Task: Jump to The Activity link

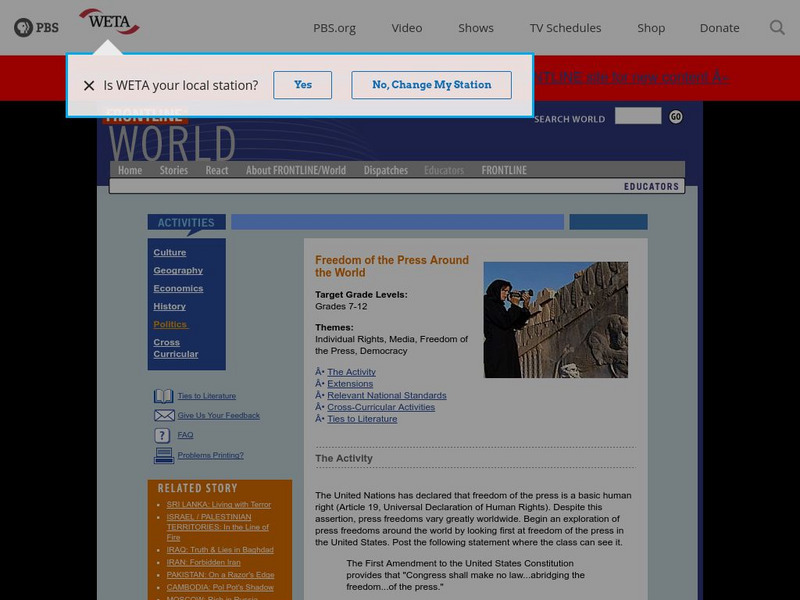Action: [x=352, y=372]
